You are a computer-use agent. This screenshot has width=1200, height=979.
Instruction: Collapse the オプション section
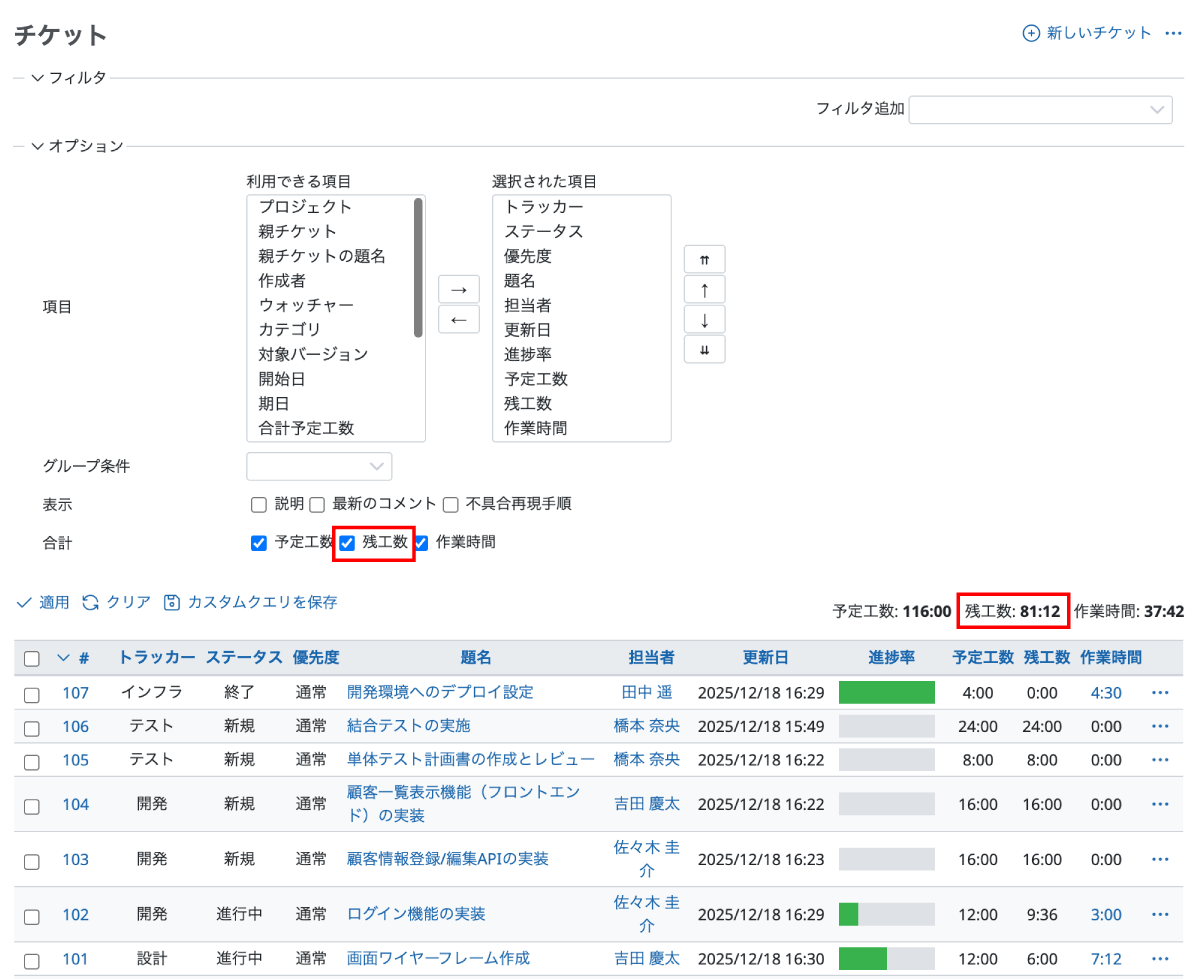click(38, 146)
